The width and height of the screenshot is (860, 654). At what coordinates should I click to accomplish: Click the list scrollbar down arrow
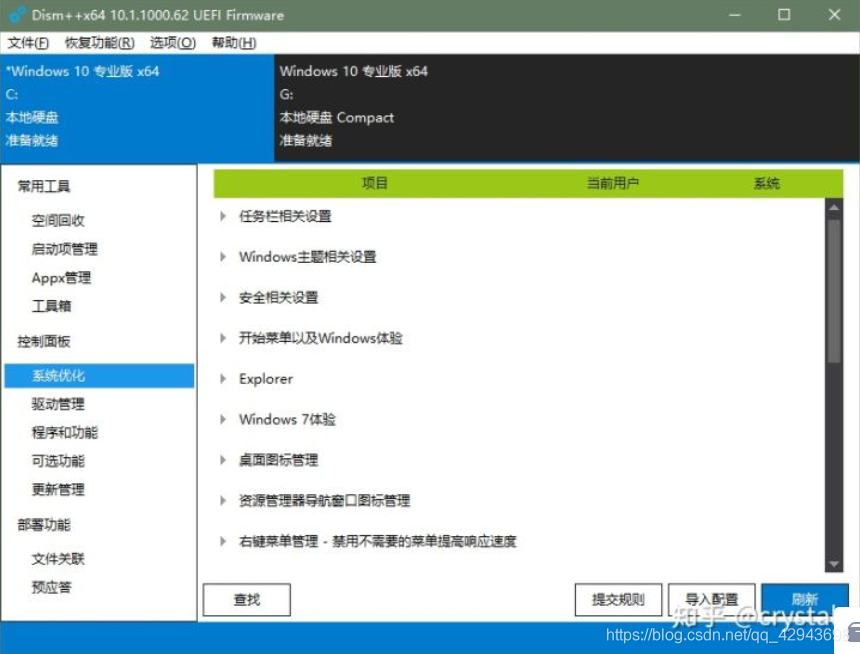[834, 563]
